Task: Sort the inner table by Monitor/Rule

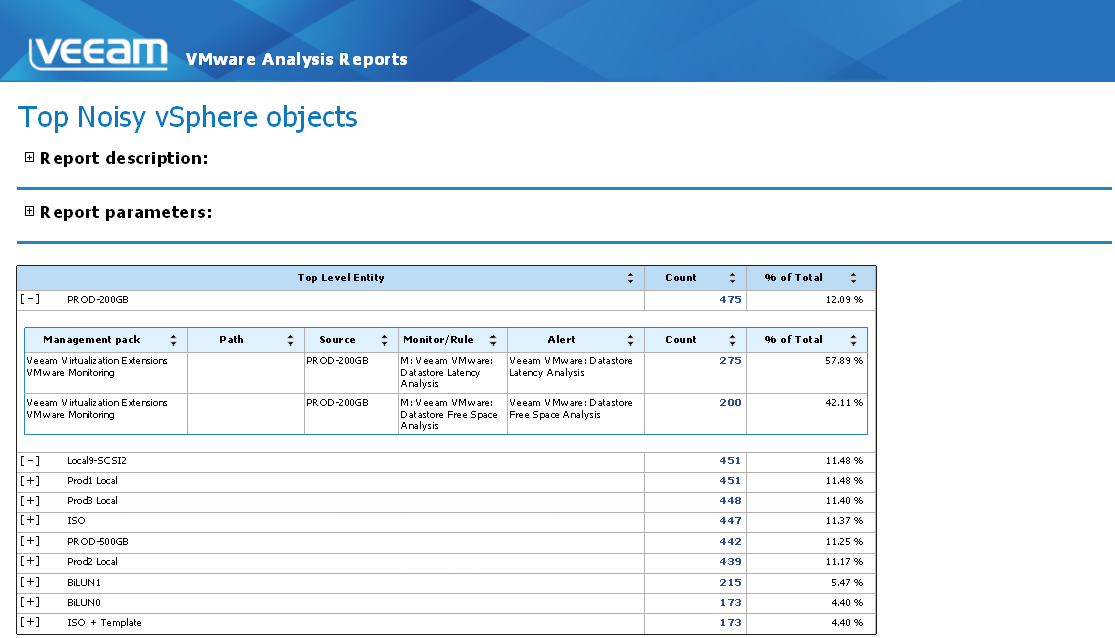Action: (x=493, y=340)
